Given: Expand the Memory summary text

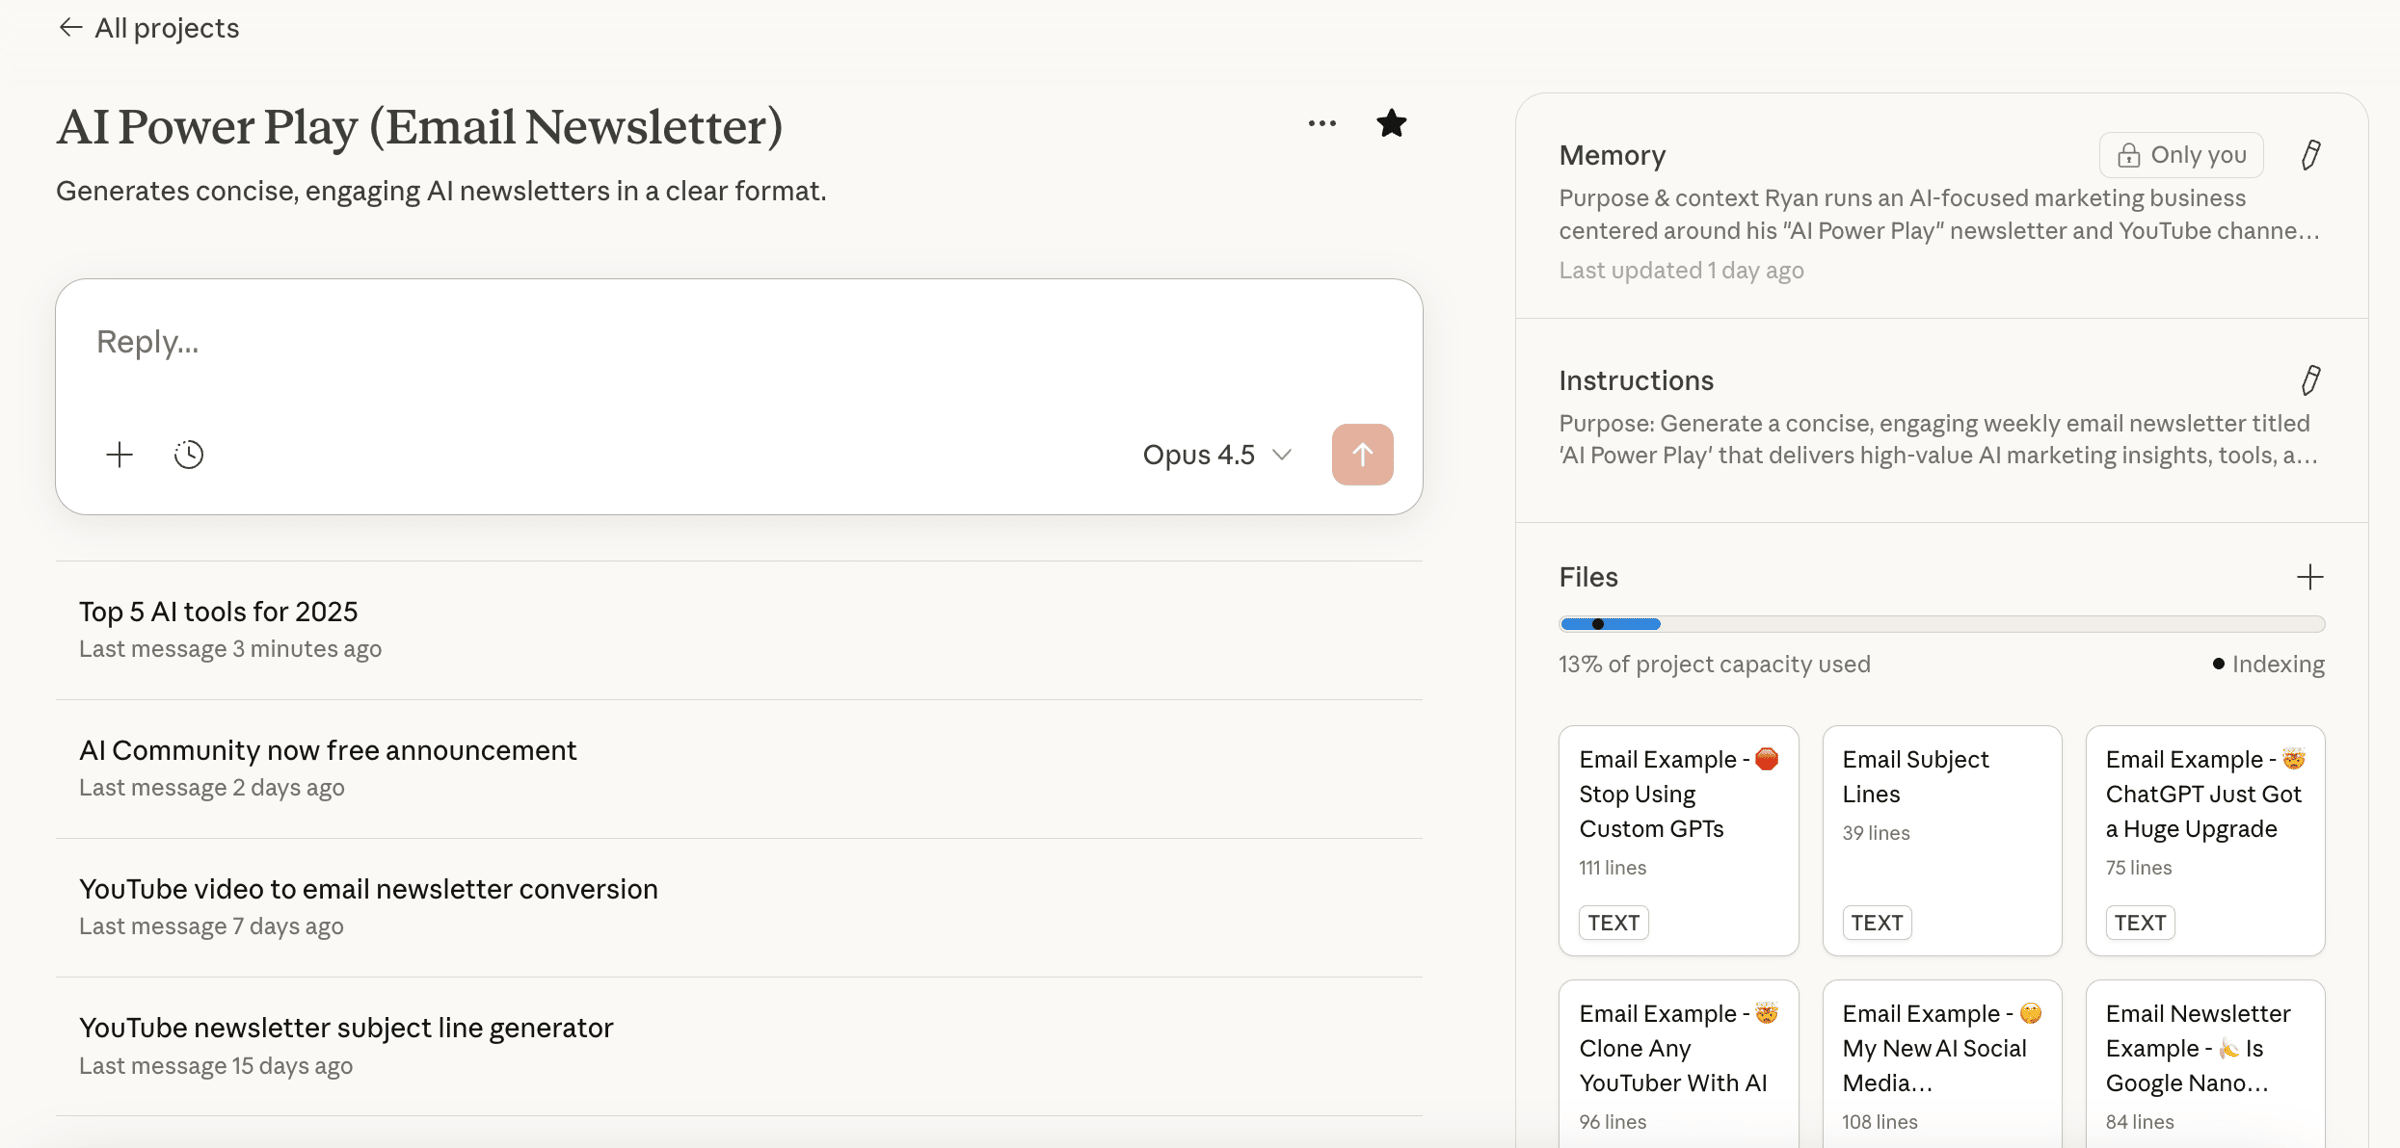Looking at the screenshot, I should click(1938, 215).
